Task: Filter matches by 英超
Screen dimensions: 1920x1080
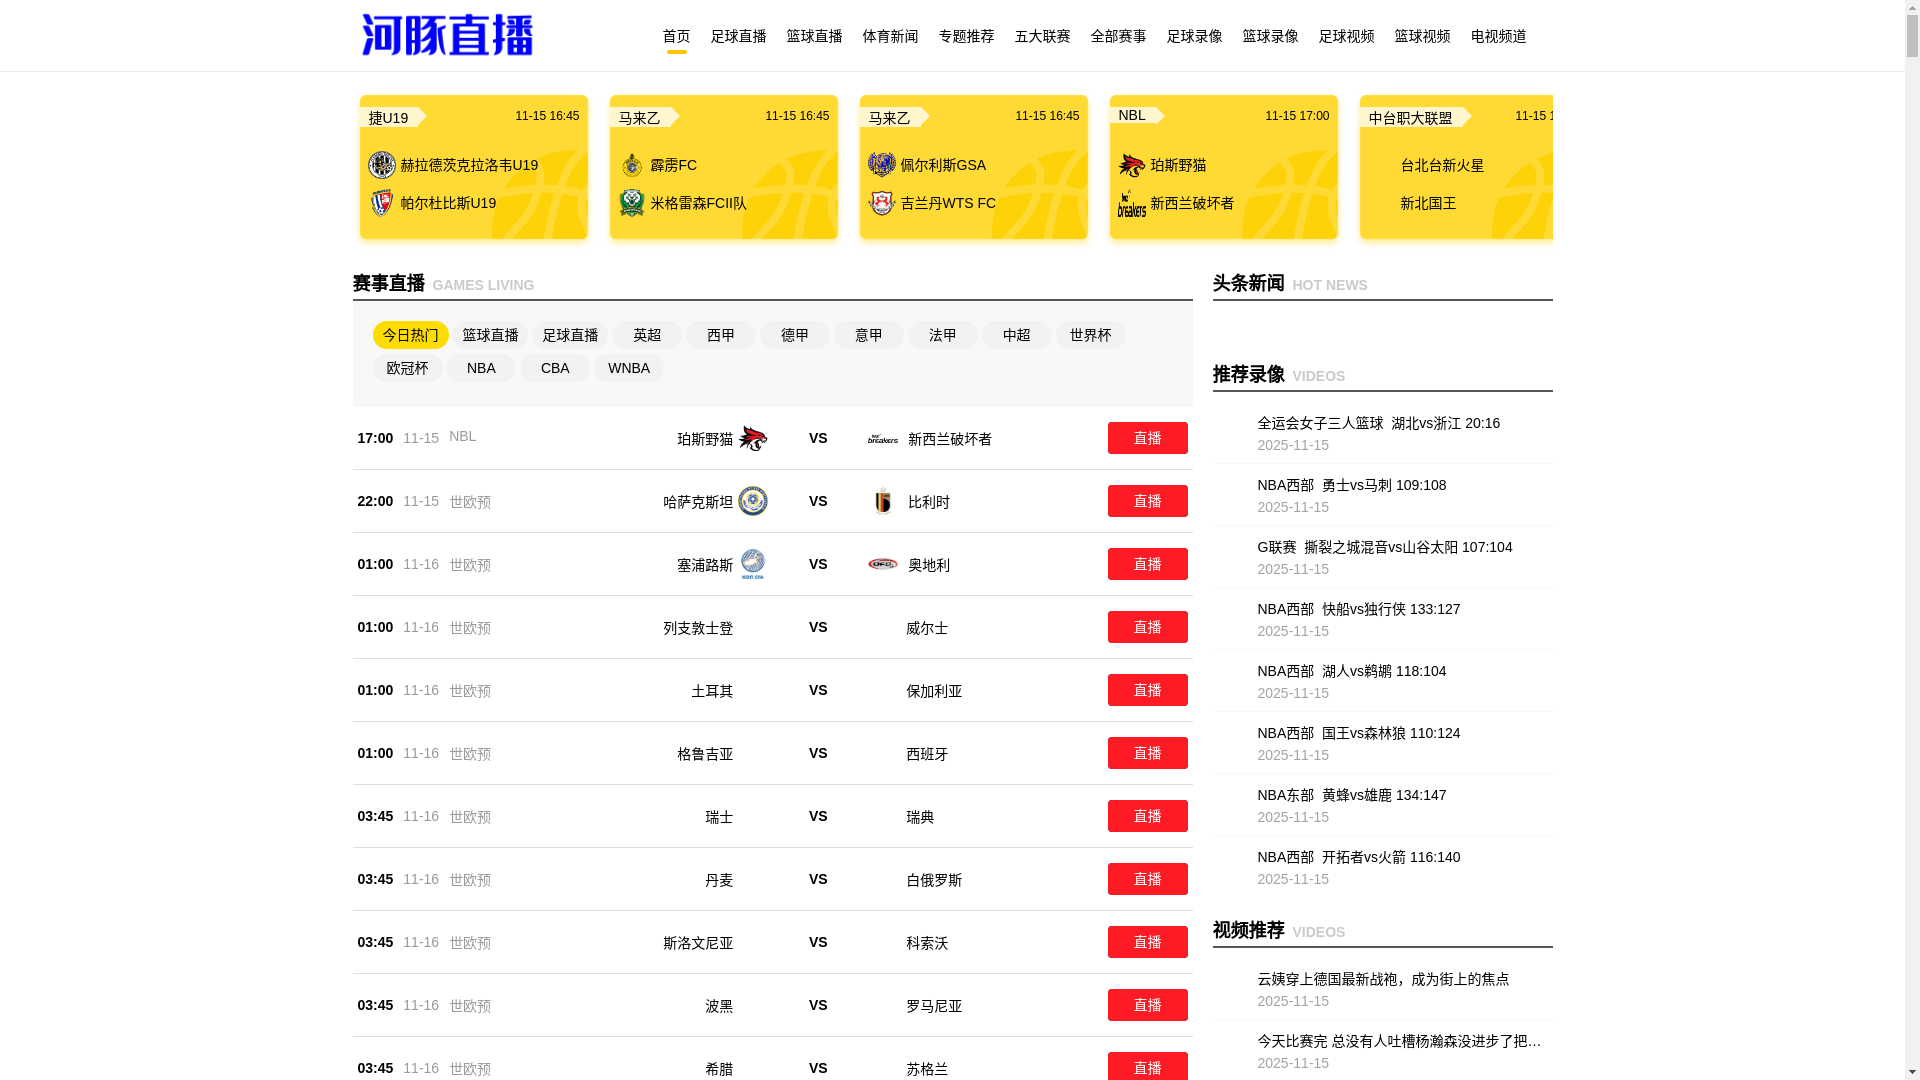Action: coord(647,335)
